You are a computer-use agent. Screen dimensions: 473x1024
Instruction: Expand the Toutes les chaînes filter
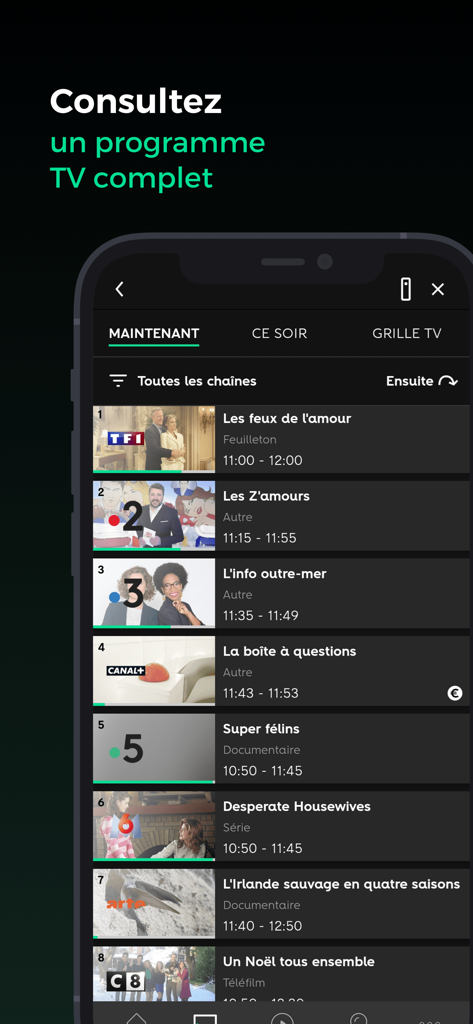pos(197,381)
